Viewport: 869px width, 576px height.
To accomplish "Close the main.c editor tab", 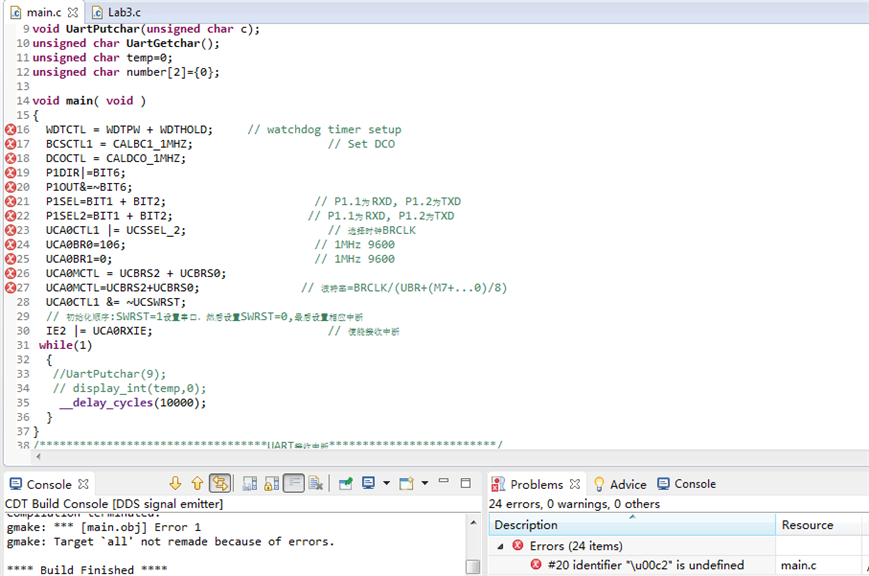I will pyautogui.click(x=73, y=12).
